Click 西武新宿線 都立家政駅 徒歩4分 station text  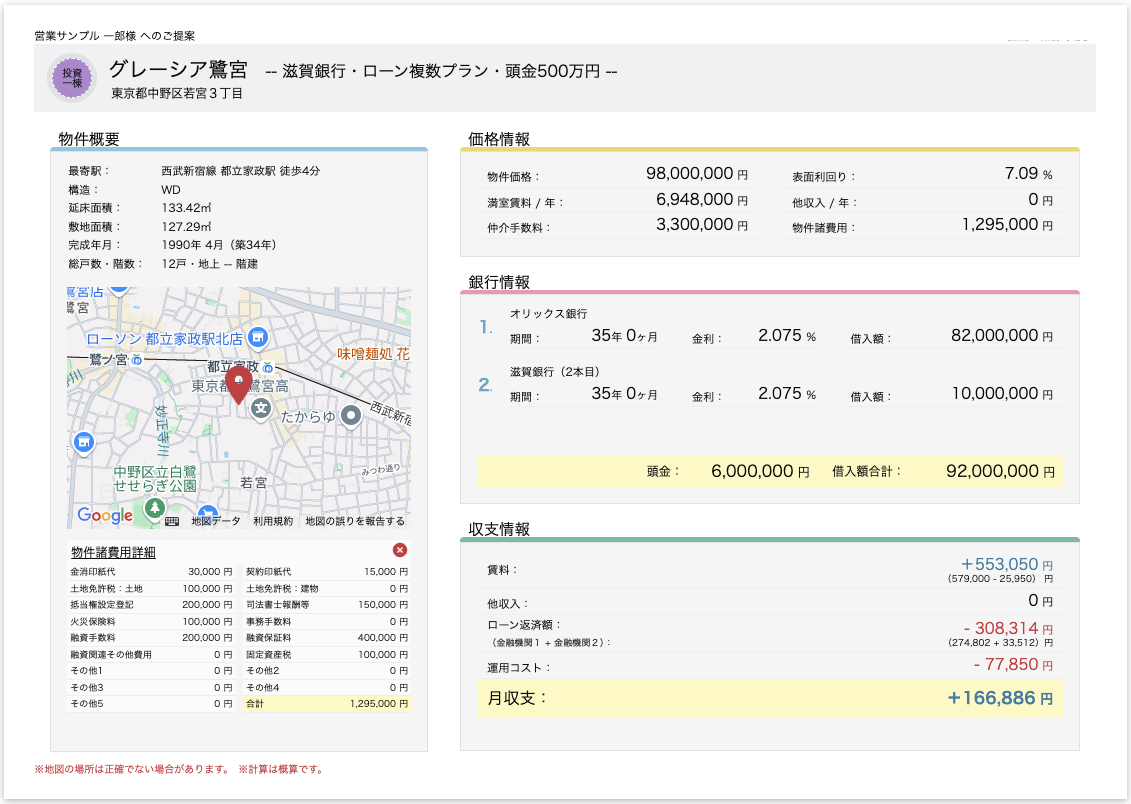241,171
